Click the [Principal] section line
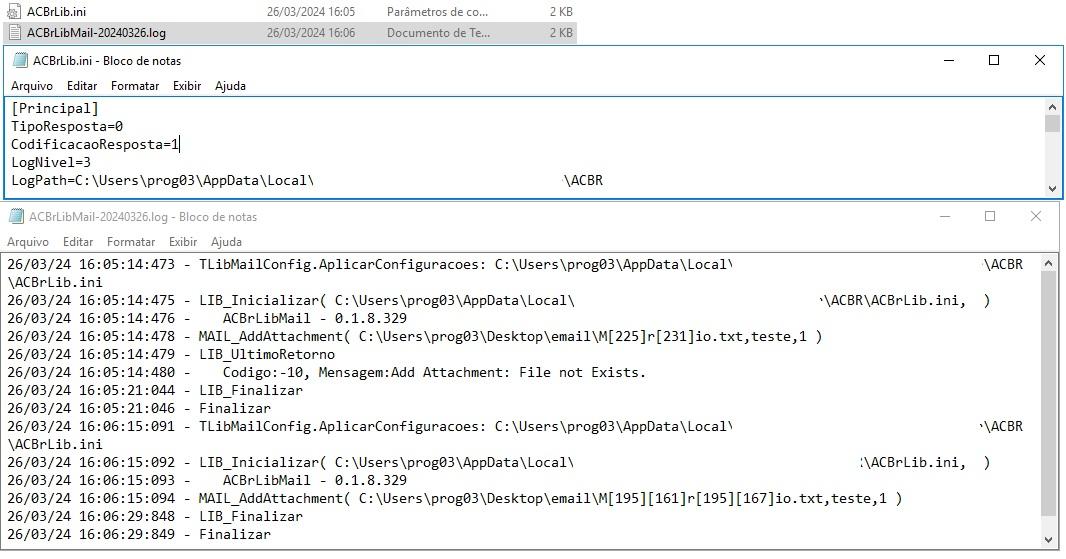Viewport: 1066px width, 559px height. pyautogui.click(x=54, y=108)
